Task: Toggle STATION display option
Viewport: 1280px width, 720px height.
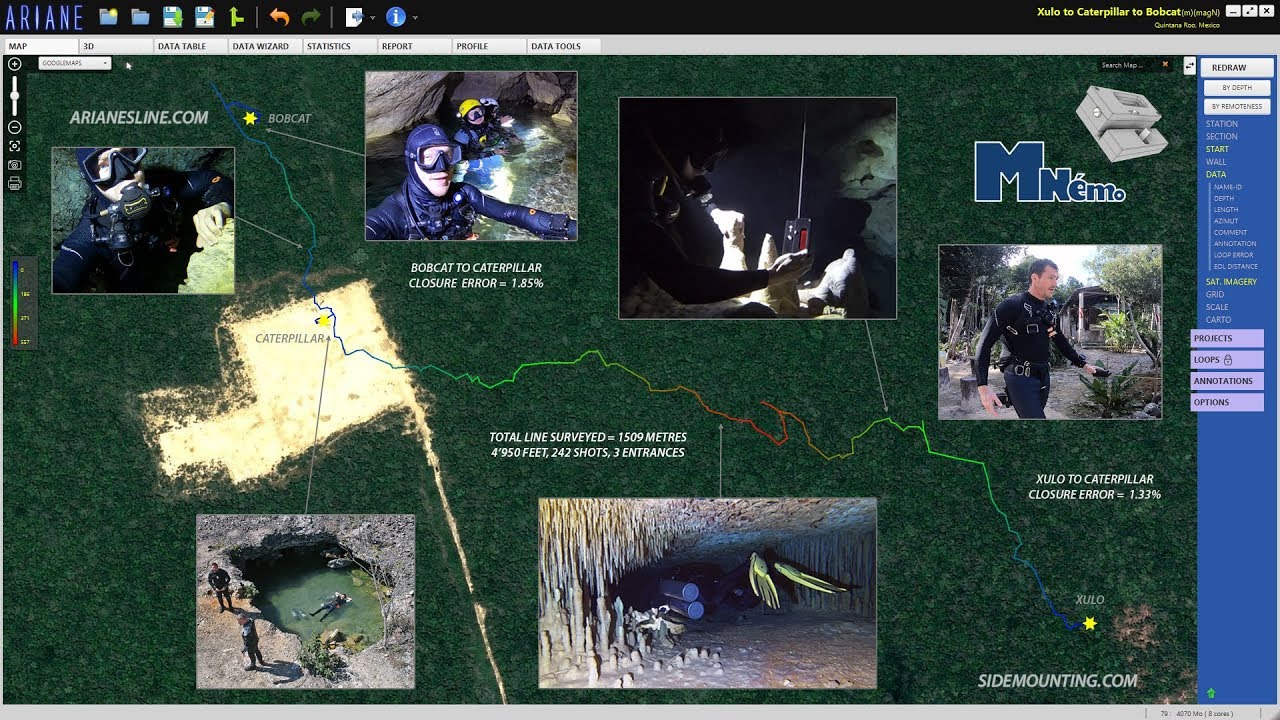Action: [1221, 124]
